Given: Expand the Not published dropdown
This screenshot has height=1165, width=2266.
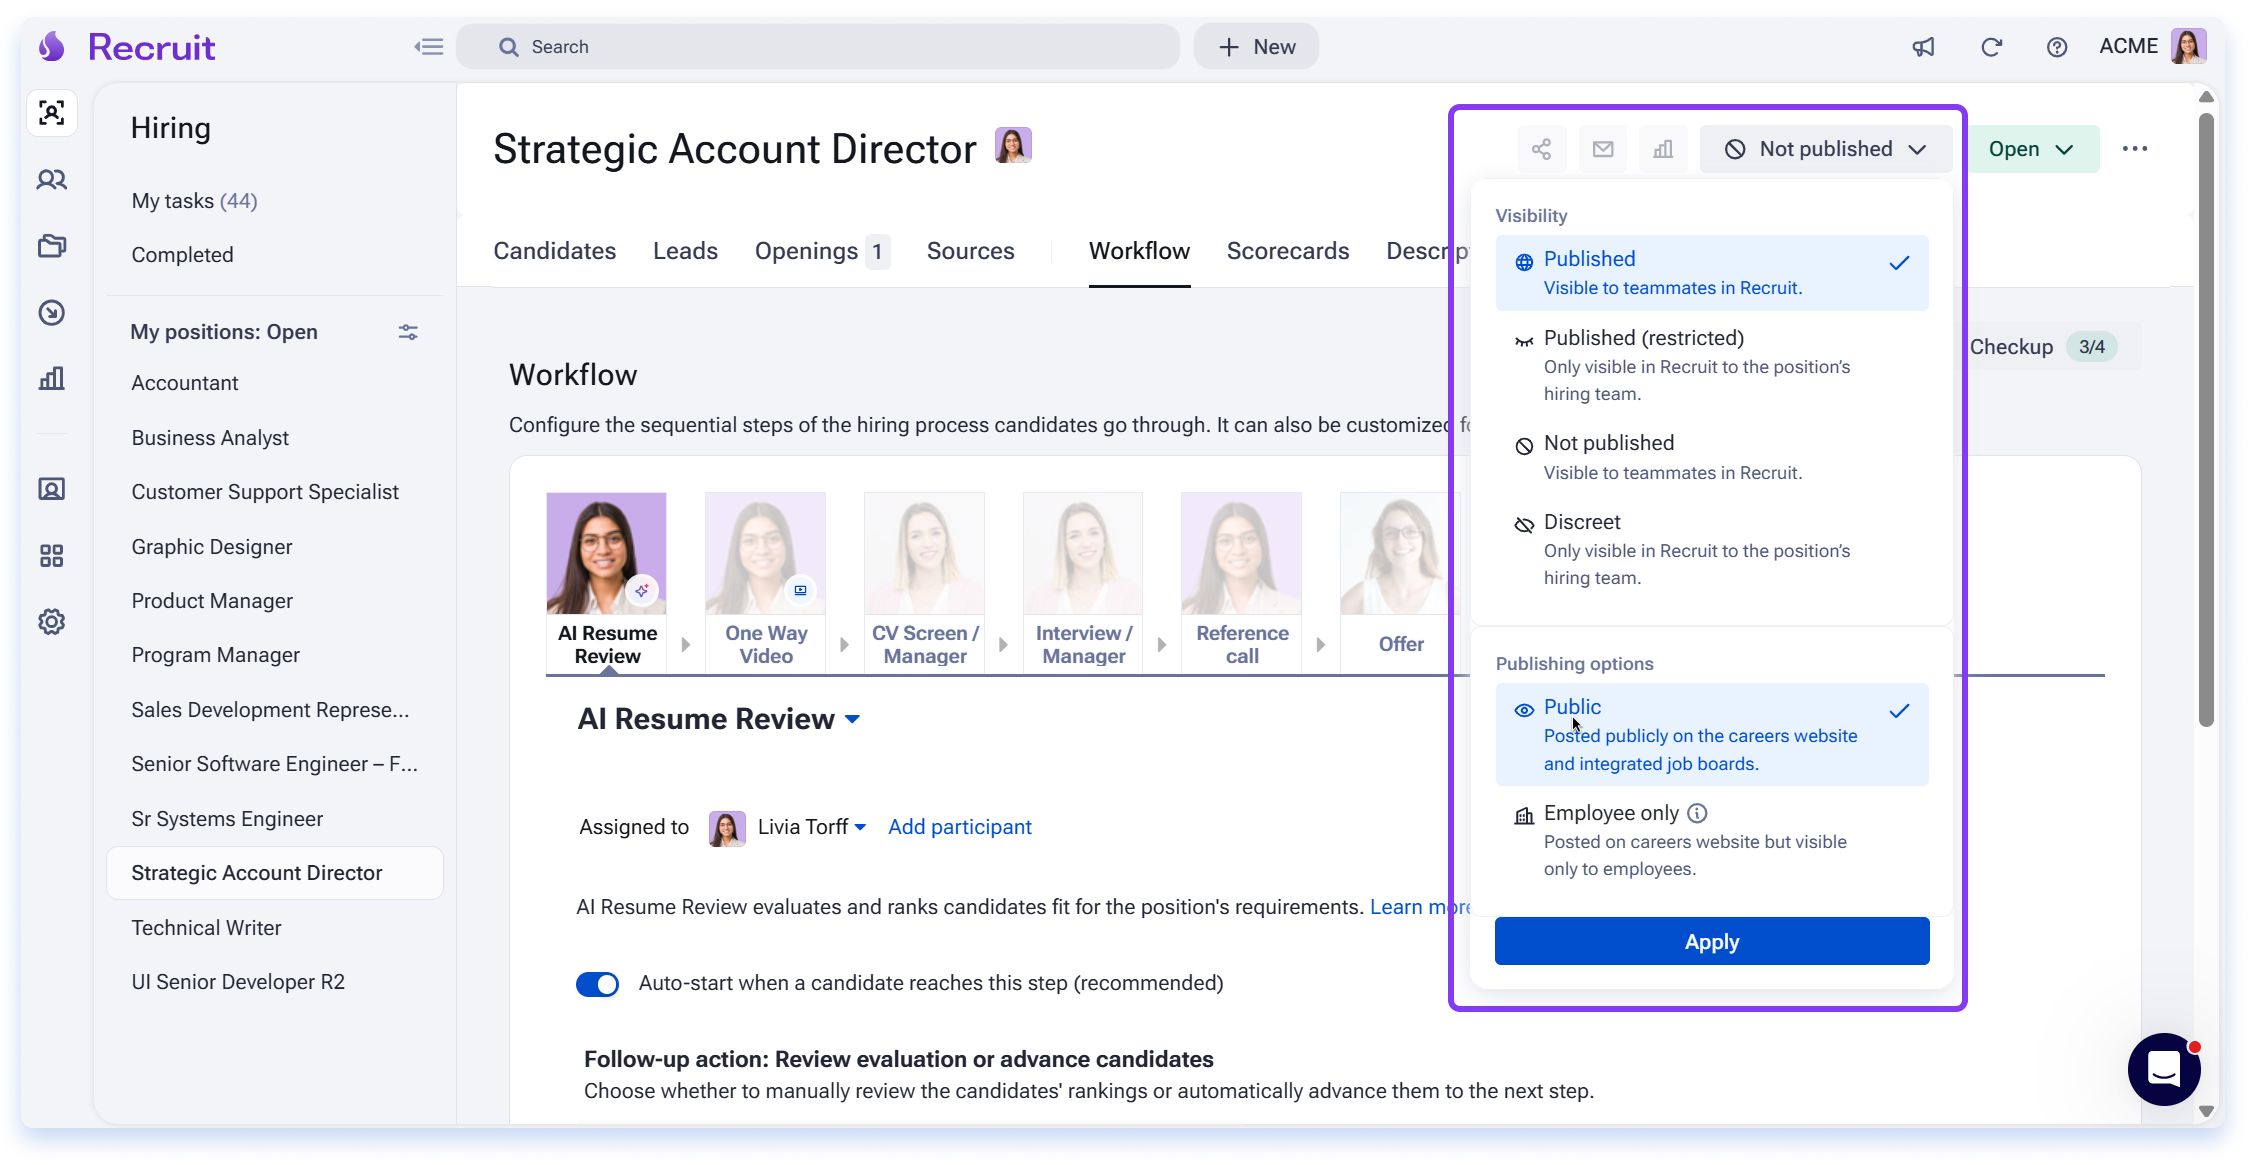Looking at the screenshot, I should [x=1826, y=149].
